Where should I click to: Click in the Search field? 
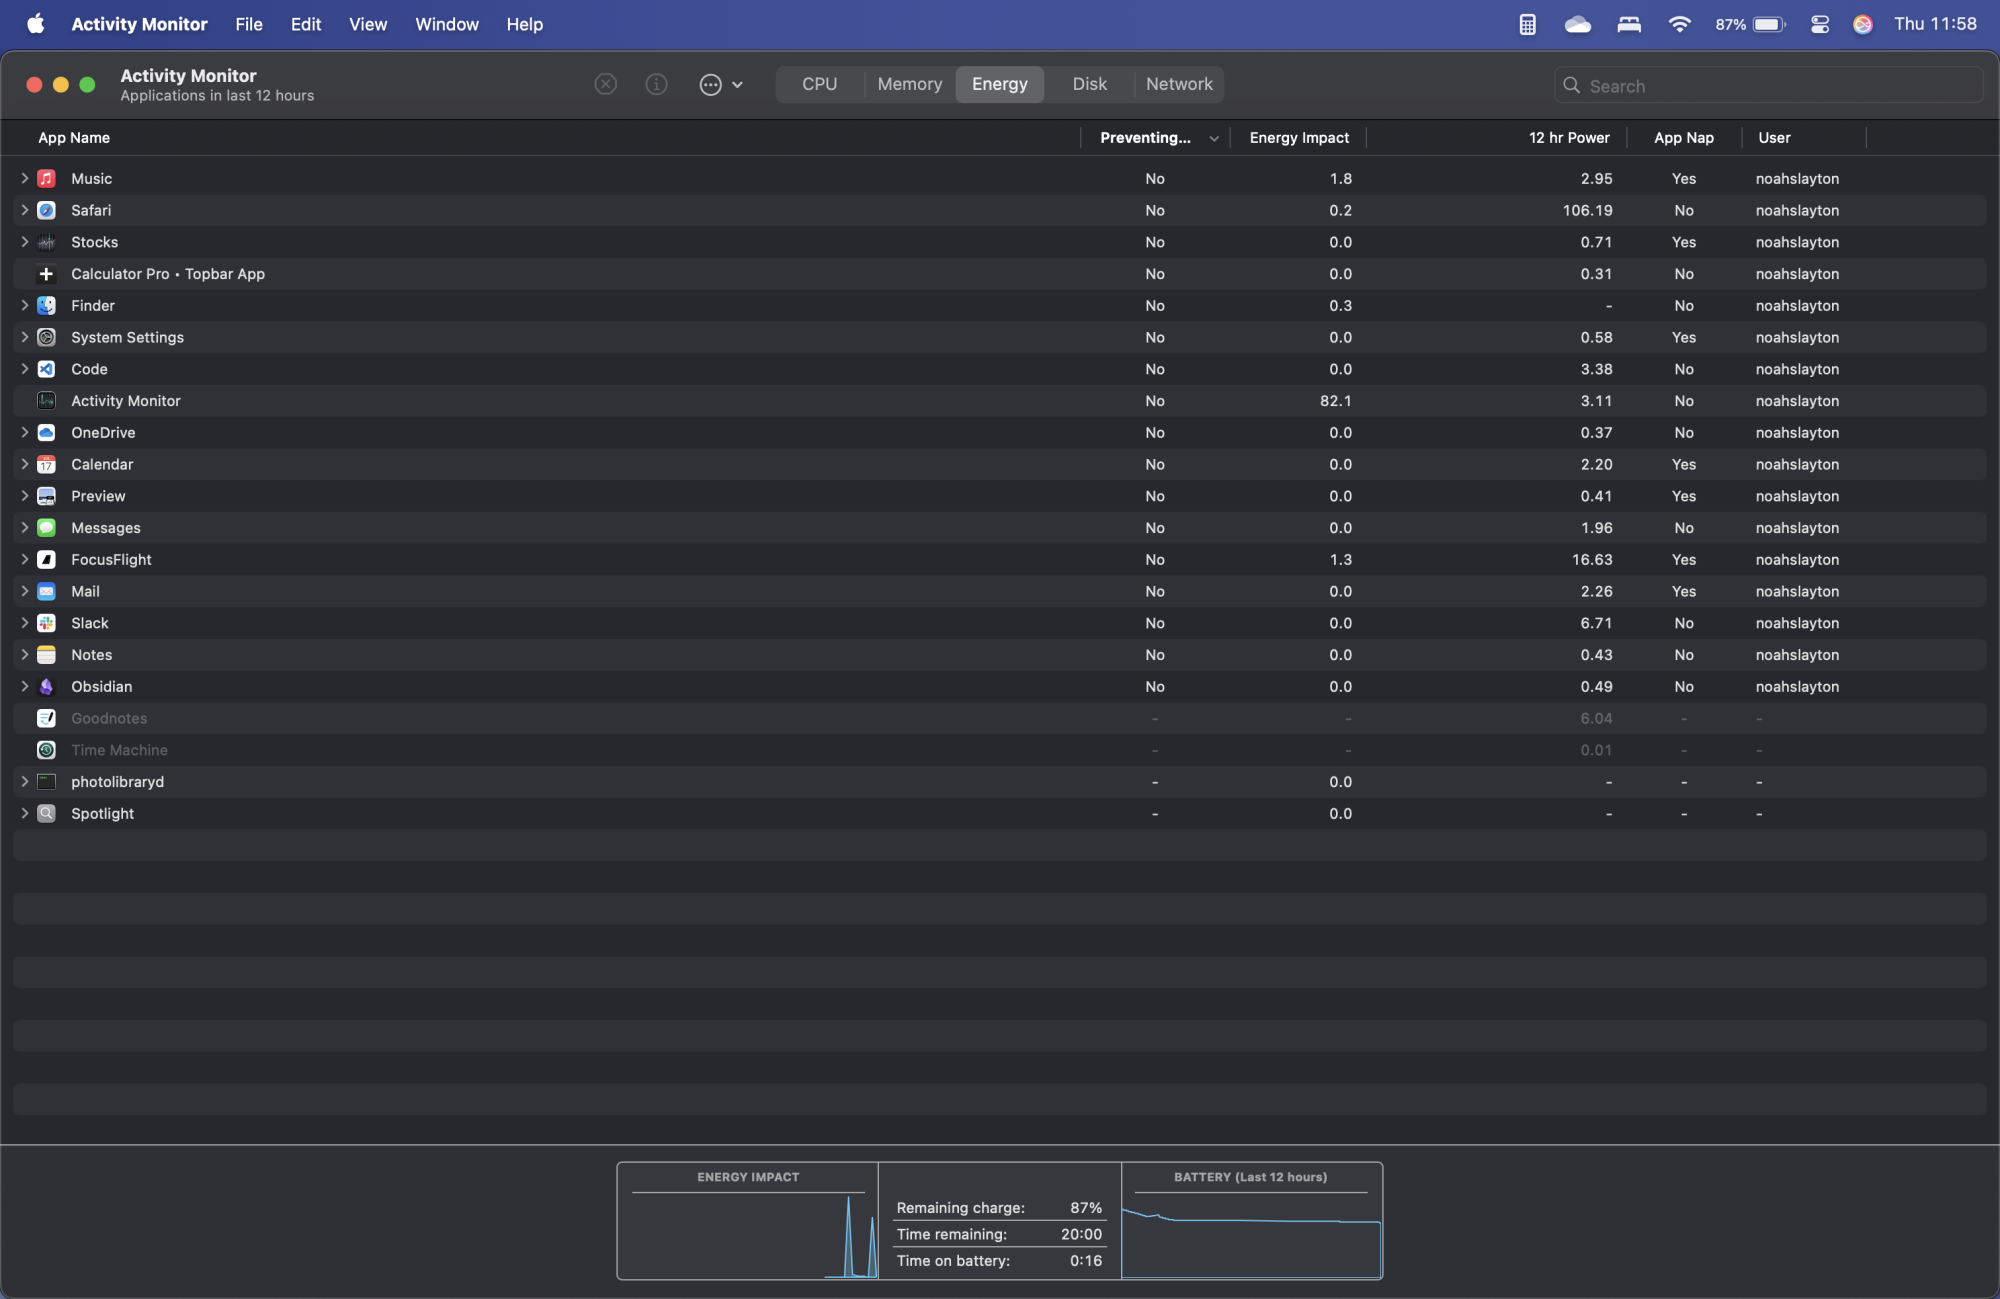pyautogui.click(x=1770, y=86)
